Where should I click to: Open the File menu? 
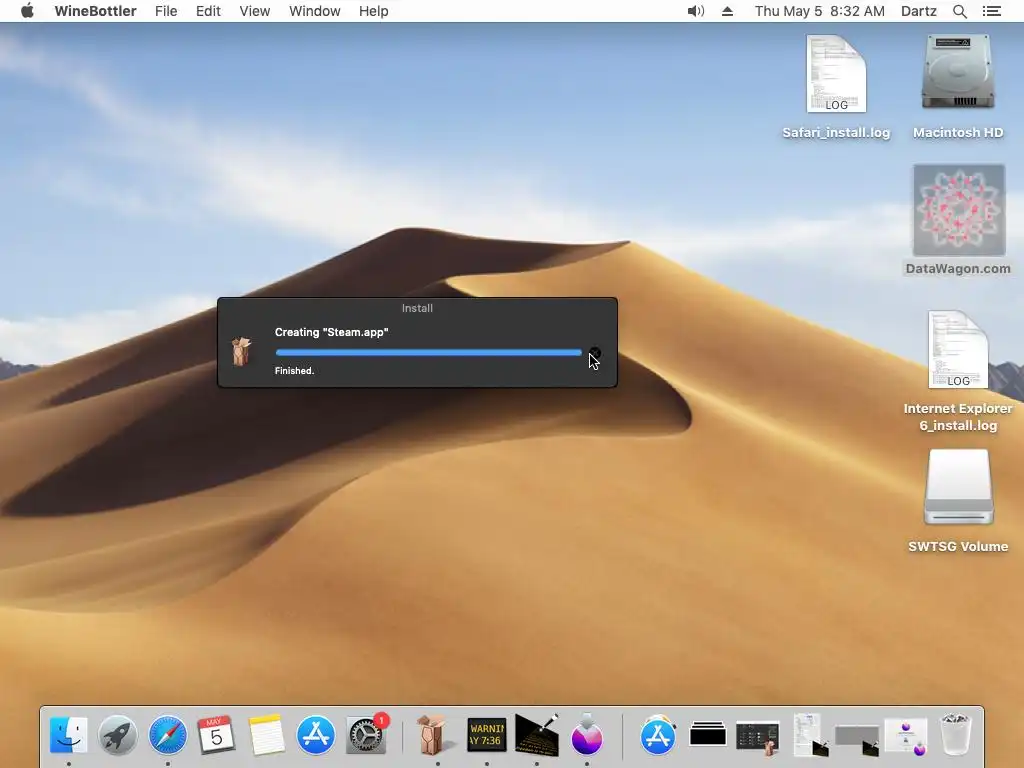(166, 11)
